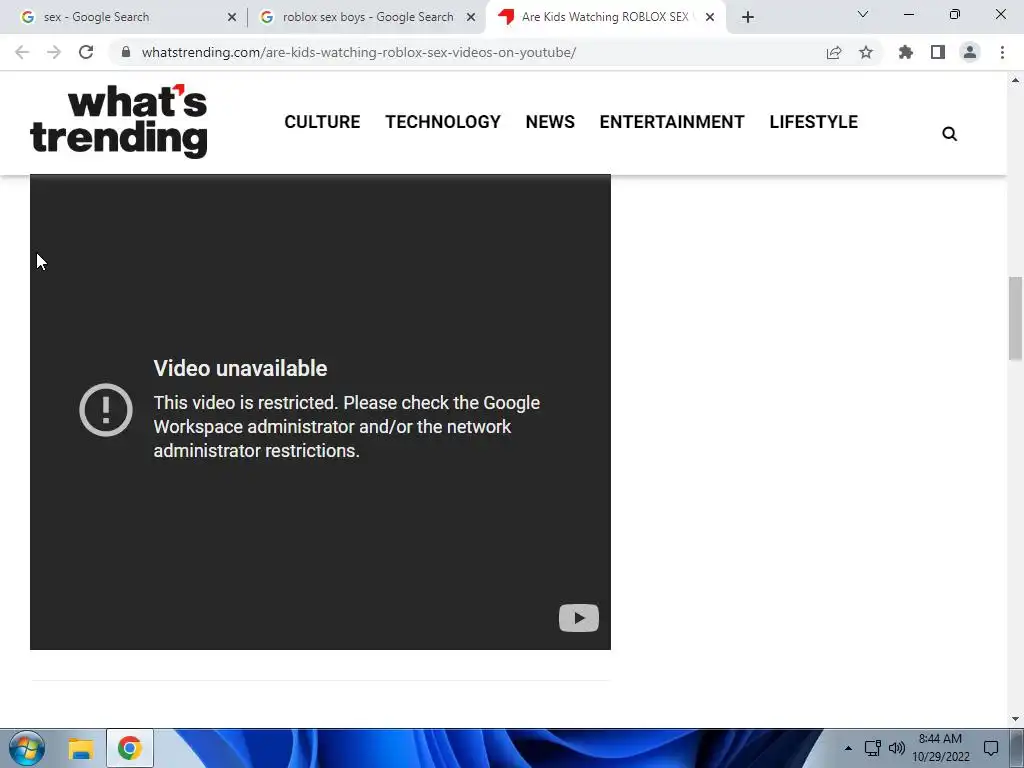This screenshot has height=768, width=1024.
Task: Open the TECHNOLOGY menu section
Action: [x=443, y=122]
